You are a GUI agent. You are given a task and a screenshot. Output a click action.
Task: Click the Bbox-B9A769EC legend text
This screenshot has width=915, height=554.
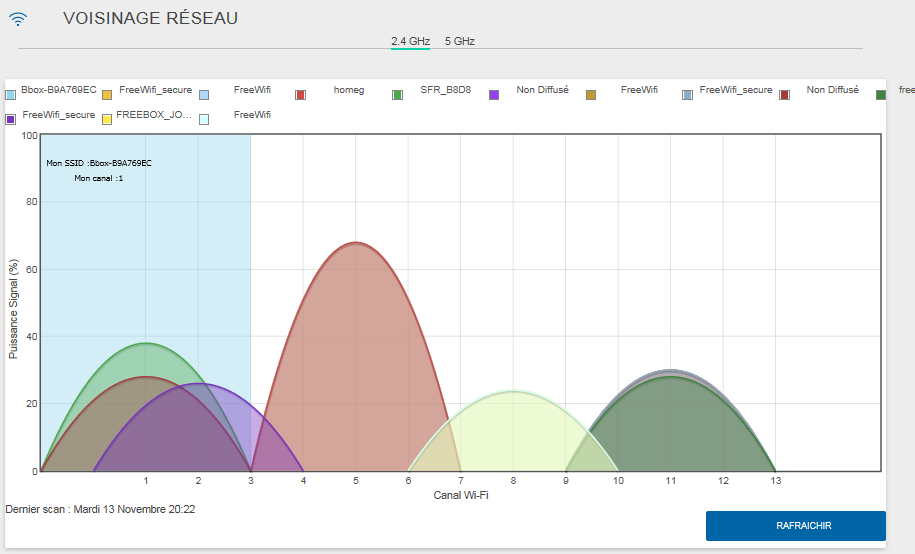point(59,90)
